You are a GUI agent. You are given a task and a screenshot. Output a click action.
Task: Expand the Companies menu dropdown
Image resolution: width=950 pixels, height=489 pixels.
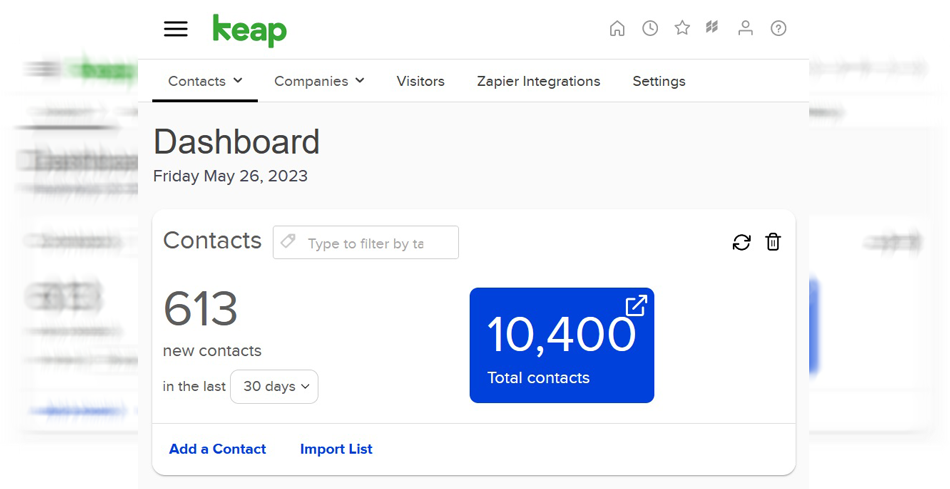319,81
